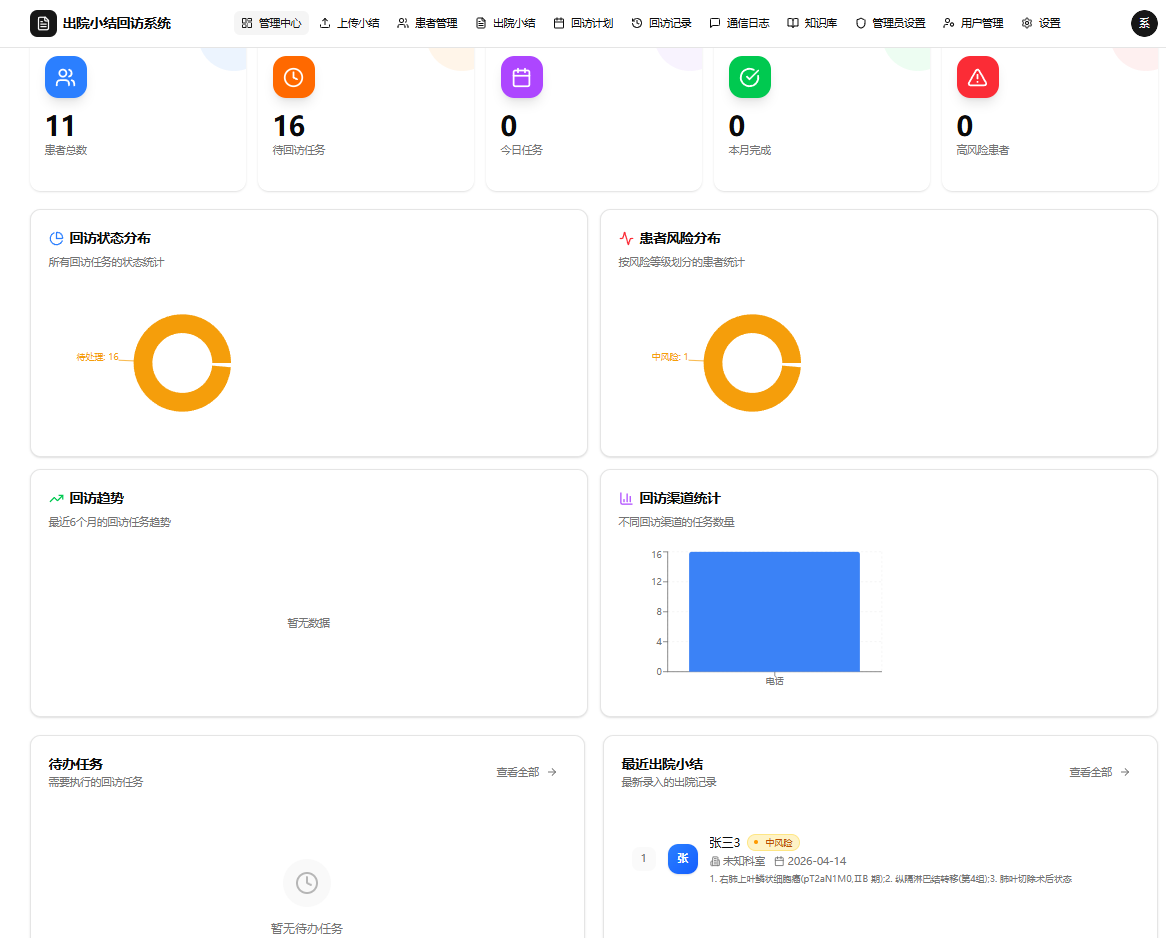Viewport: 1166px width, 938px height.
Task: Click the purple 今日任务 calendar icon
Action: [521, 77]
